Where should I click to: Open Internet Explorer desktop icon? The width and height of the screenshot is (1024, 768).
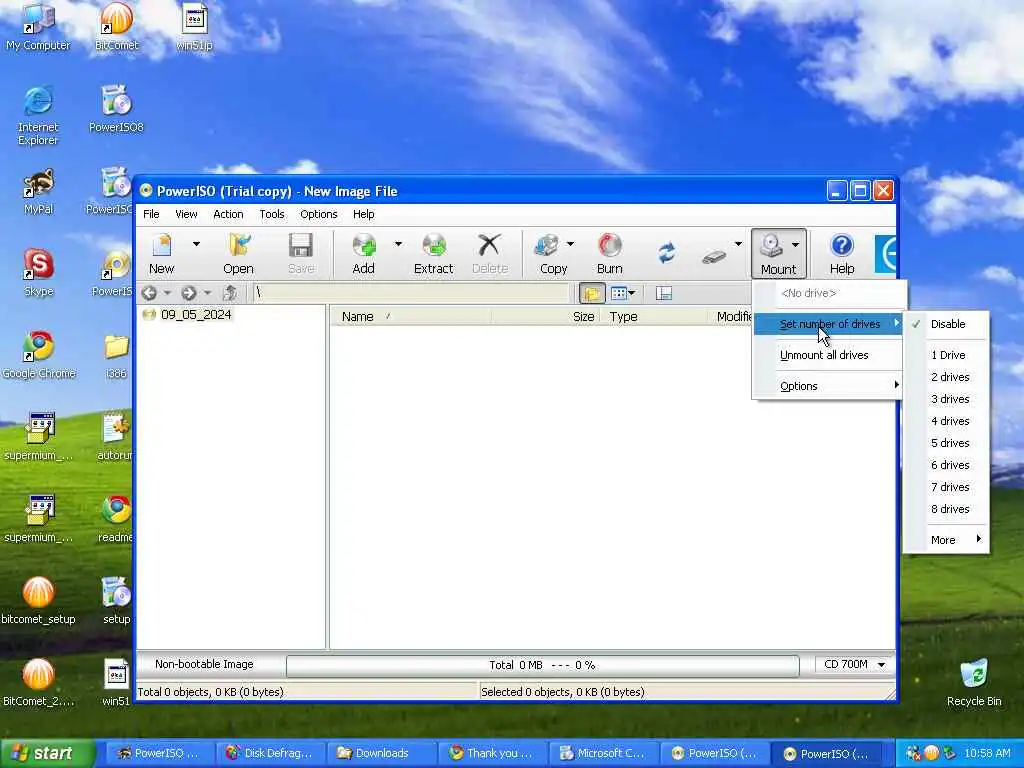click(x=38, y=114)
